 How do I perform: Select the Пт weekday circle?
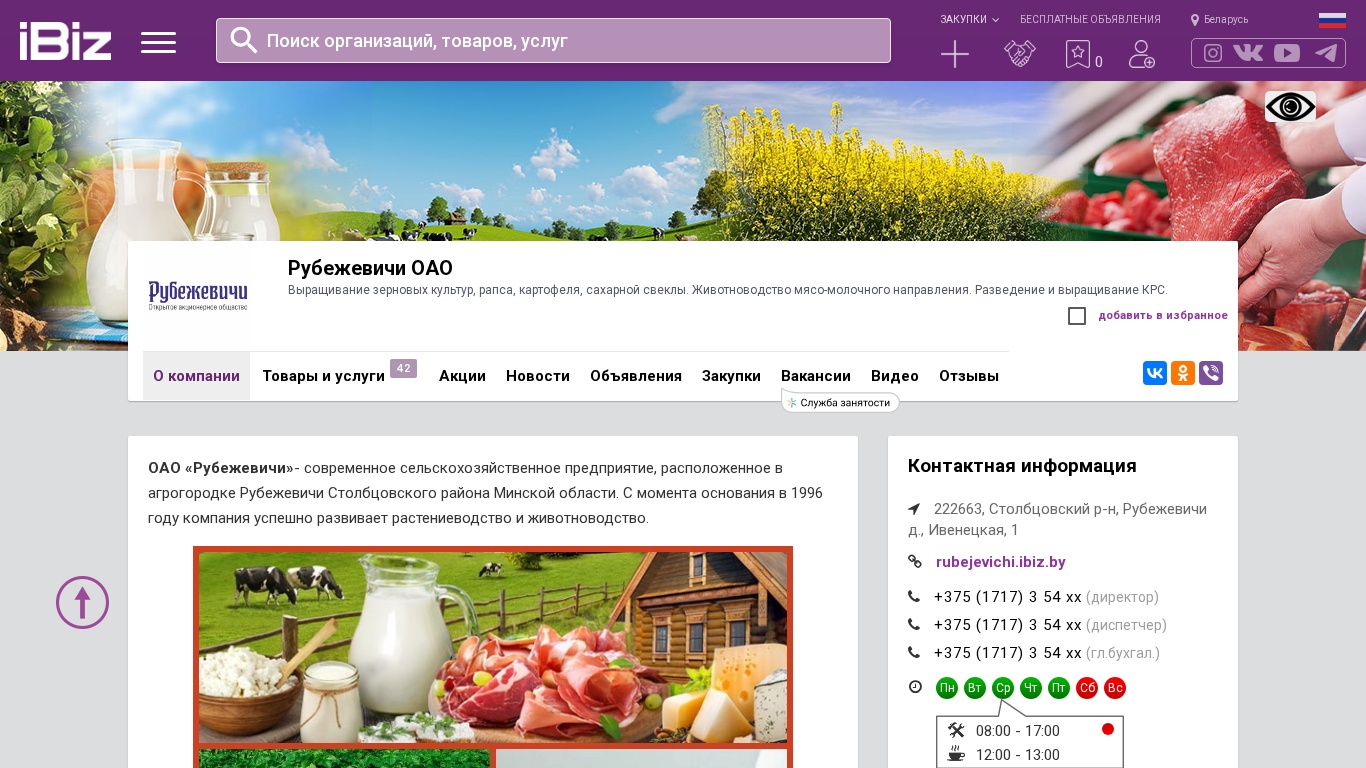pyautogui.click(x=1059, y=688)
